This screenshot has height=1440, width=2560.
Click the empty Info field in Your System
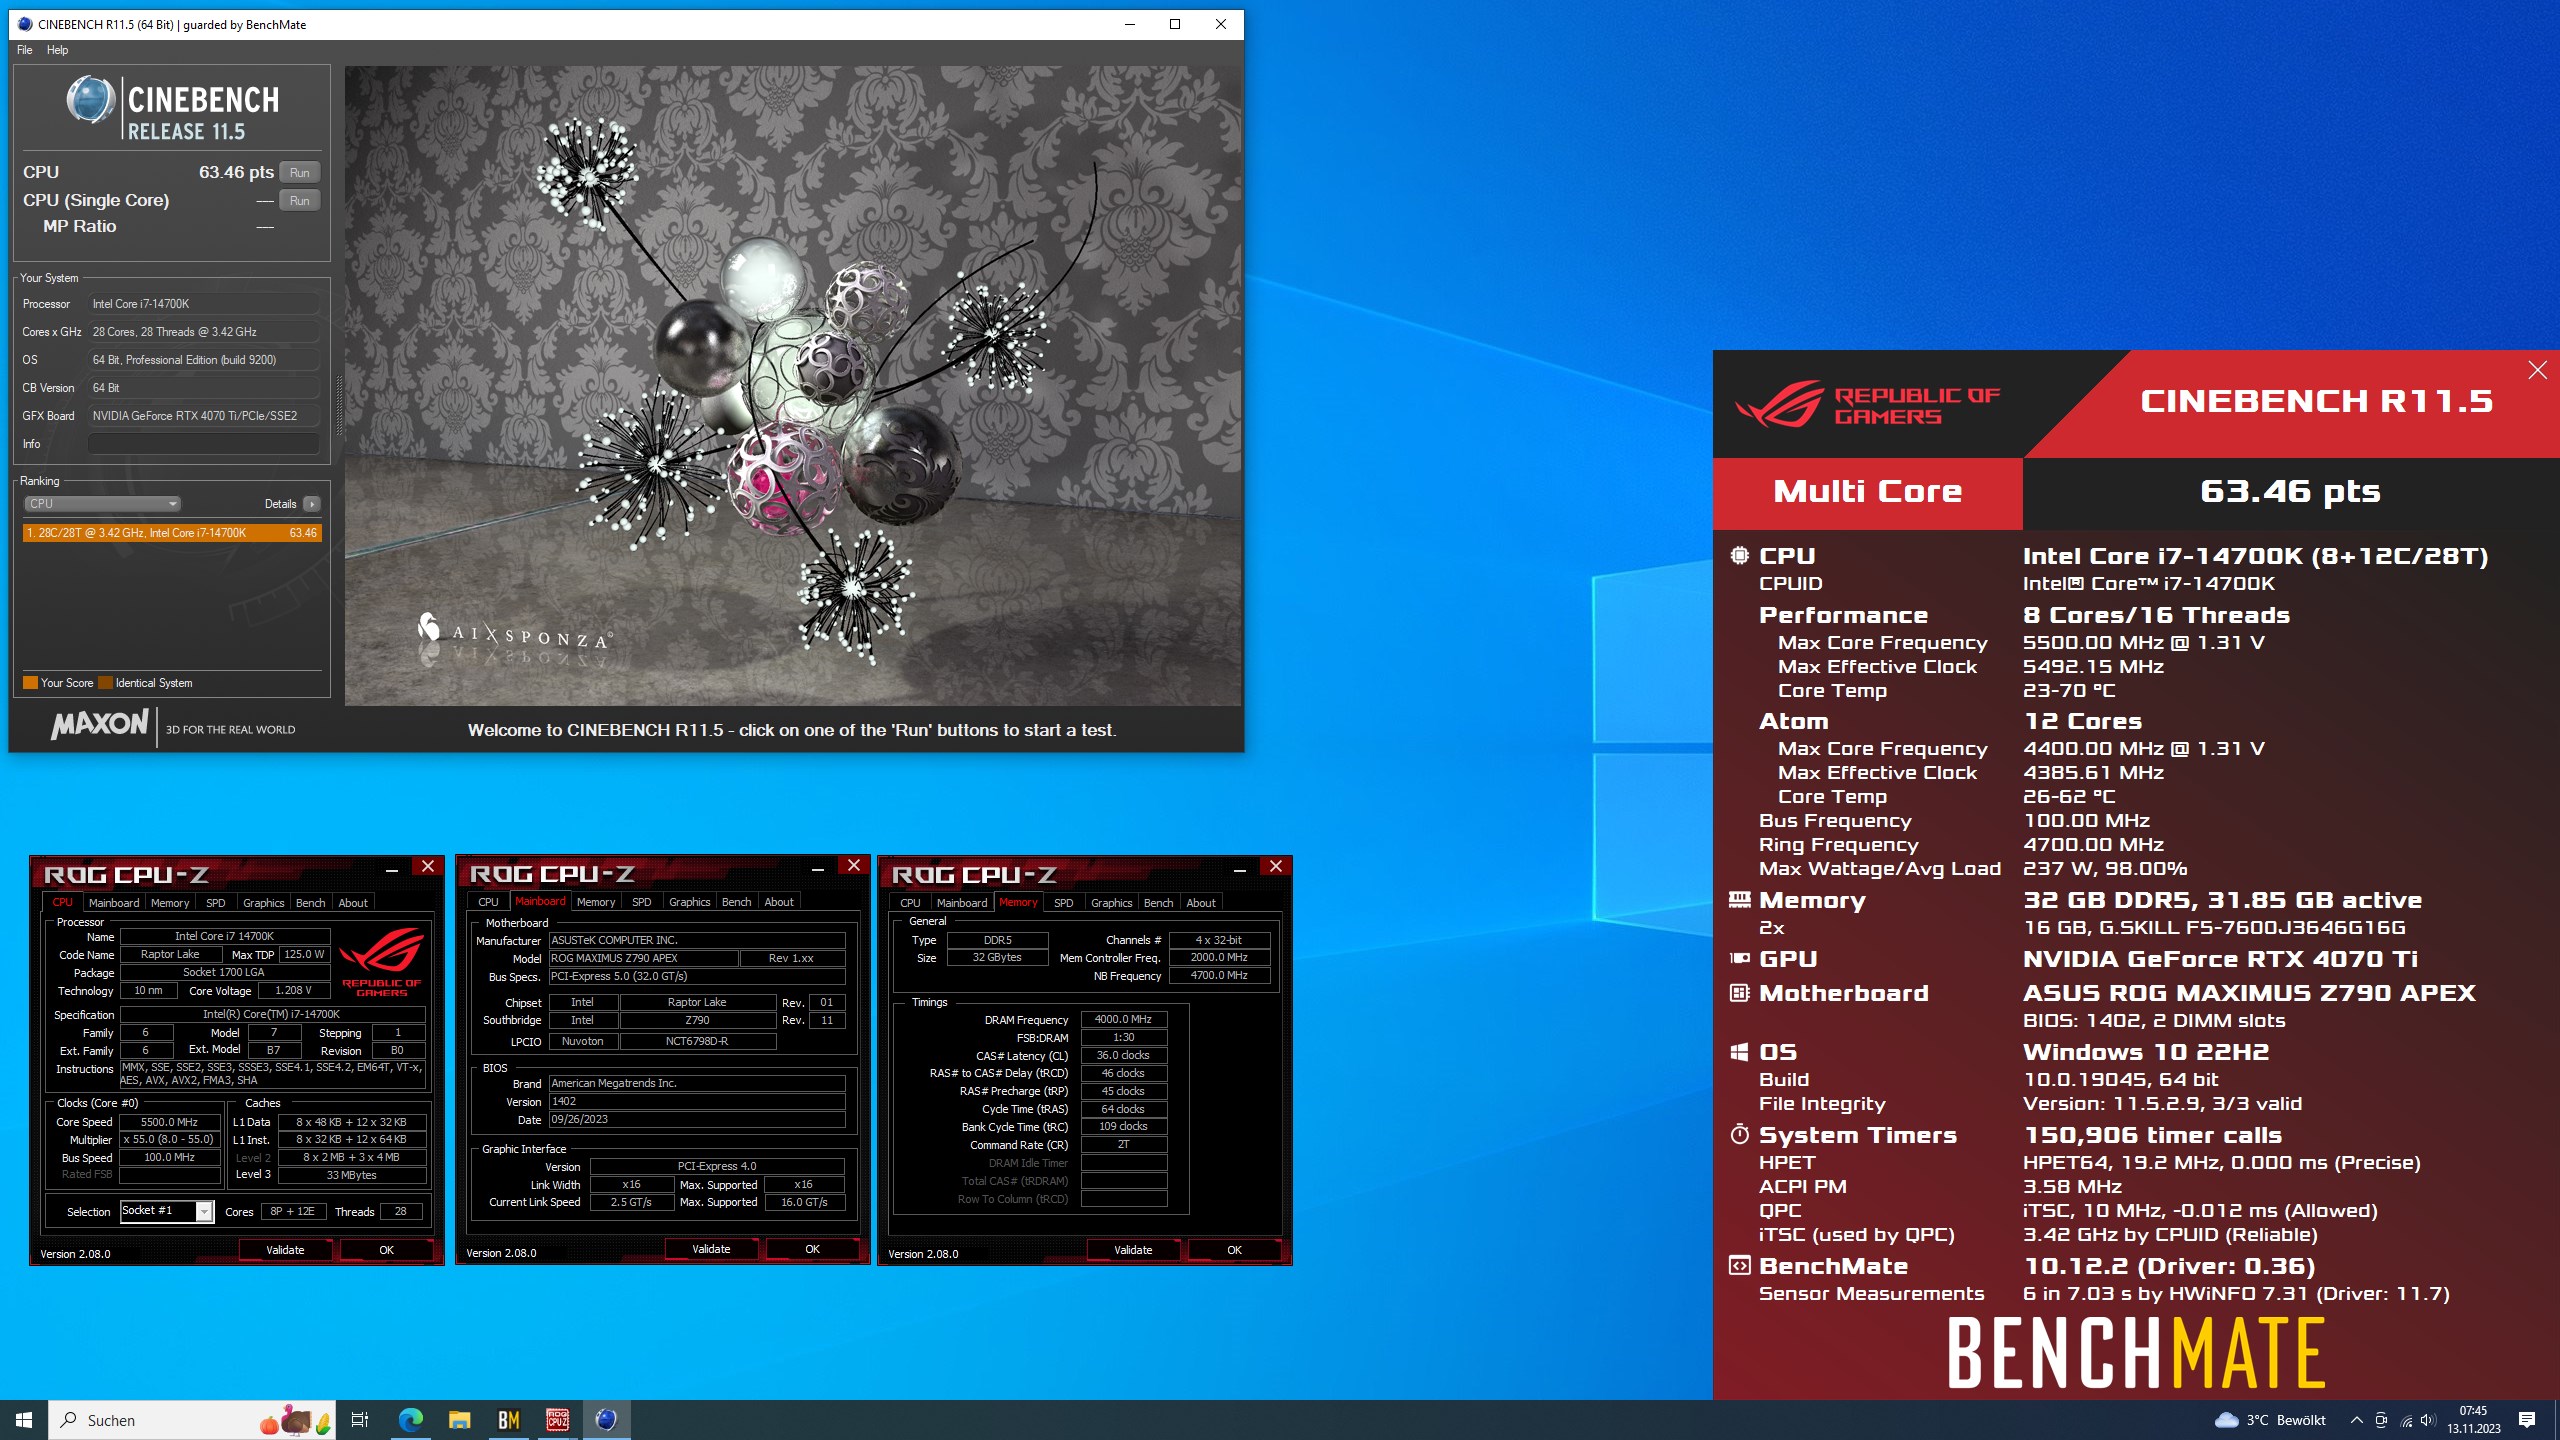[x=204, y=443]
